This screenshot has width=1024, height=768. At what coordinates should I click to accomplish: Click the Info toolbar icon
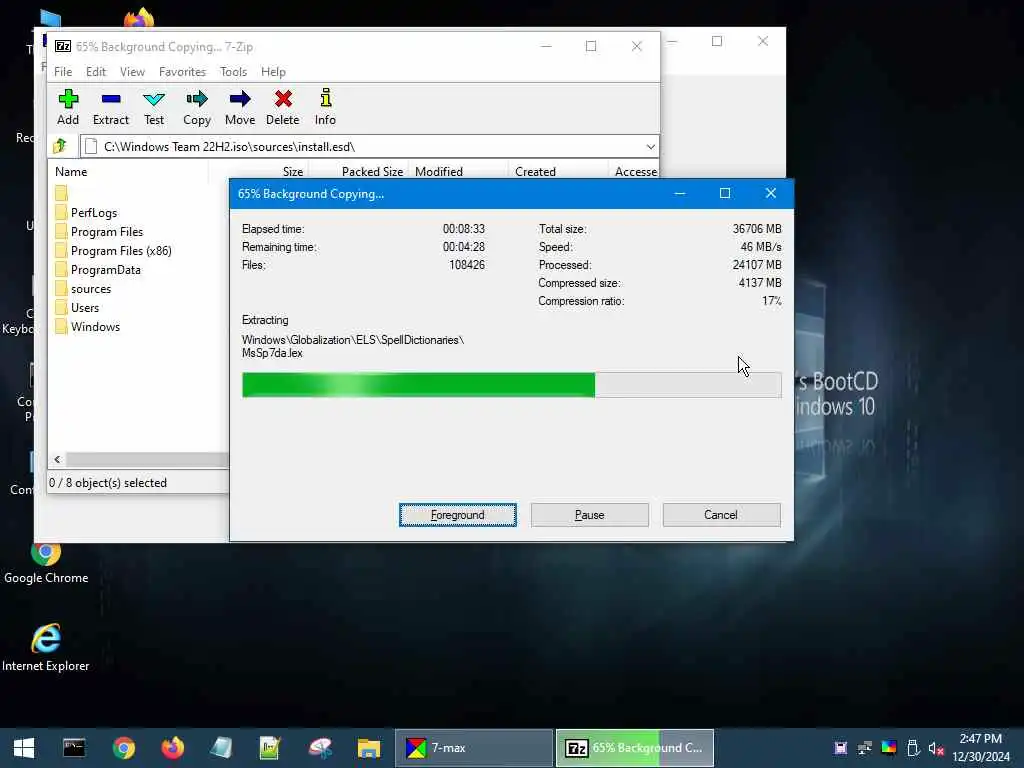[325, 107]
